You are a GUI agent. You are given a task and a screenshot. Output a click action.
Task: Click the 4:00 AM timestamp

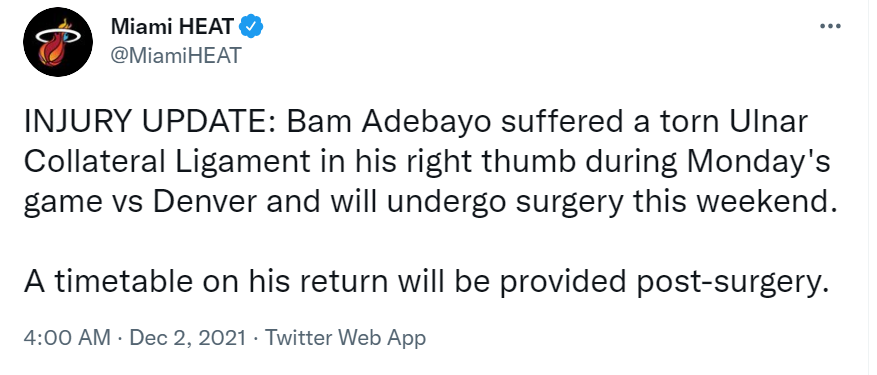tap(67, 338)
